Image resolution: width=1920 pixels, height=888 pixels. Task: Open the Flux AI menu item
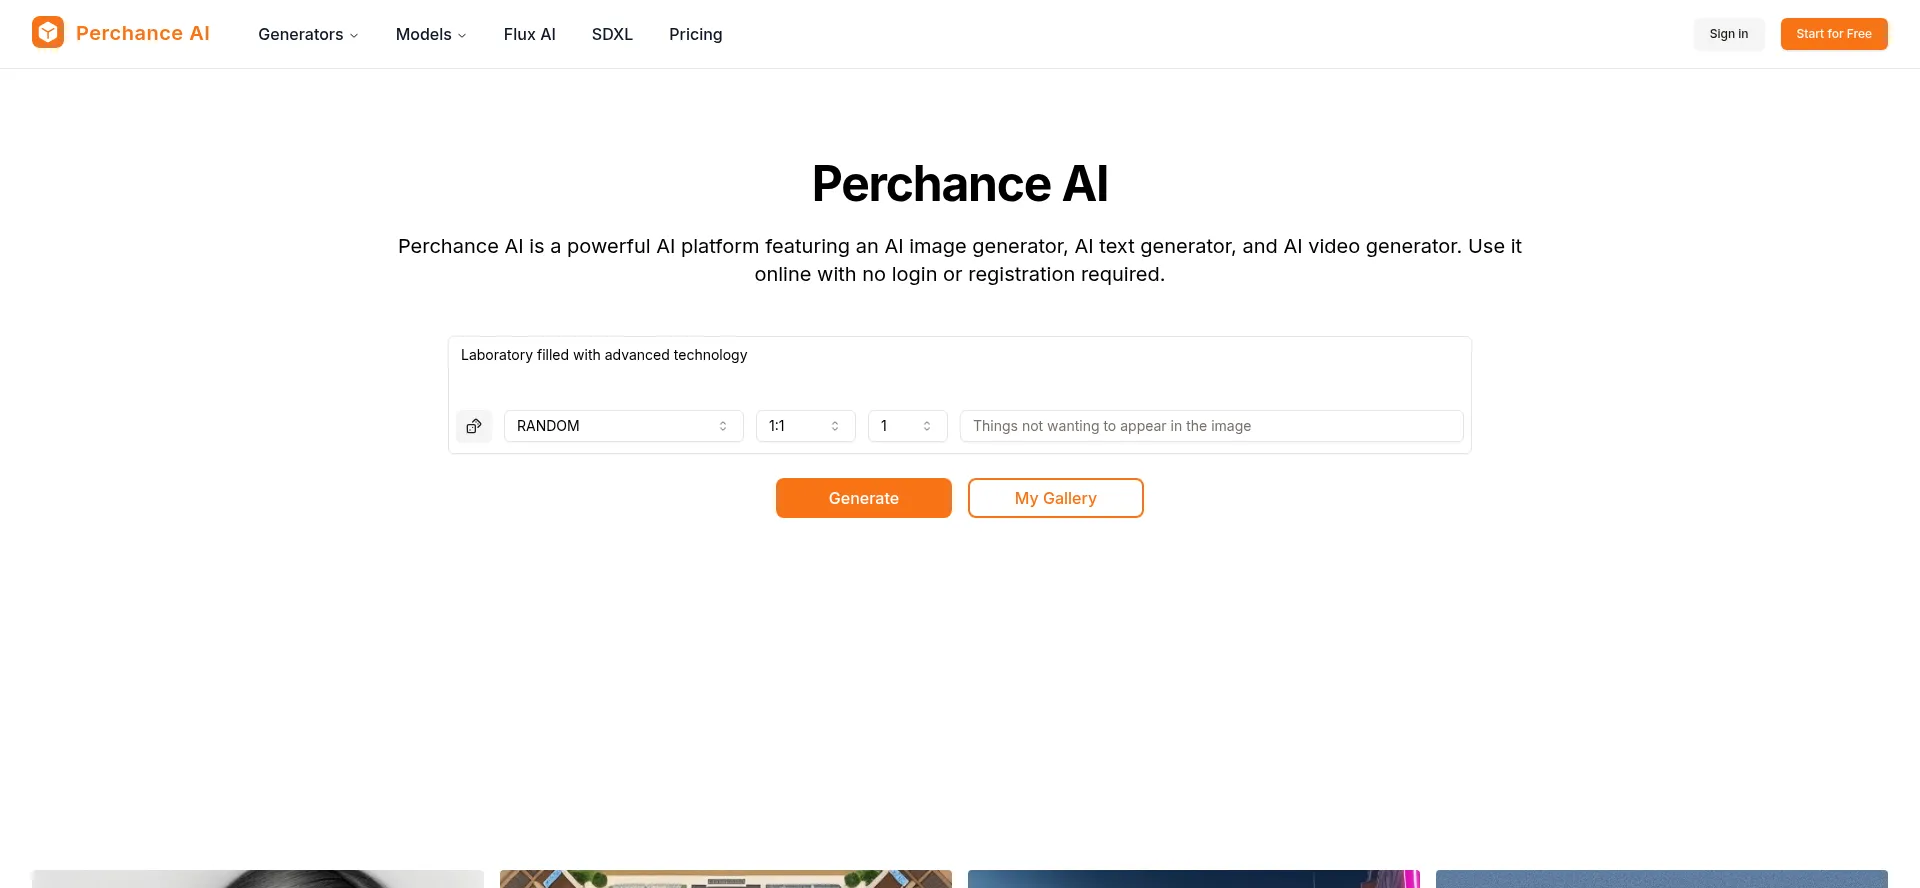tap(529, 34)
